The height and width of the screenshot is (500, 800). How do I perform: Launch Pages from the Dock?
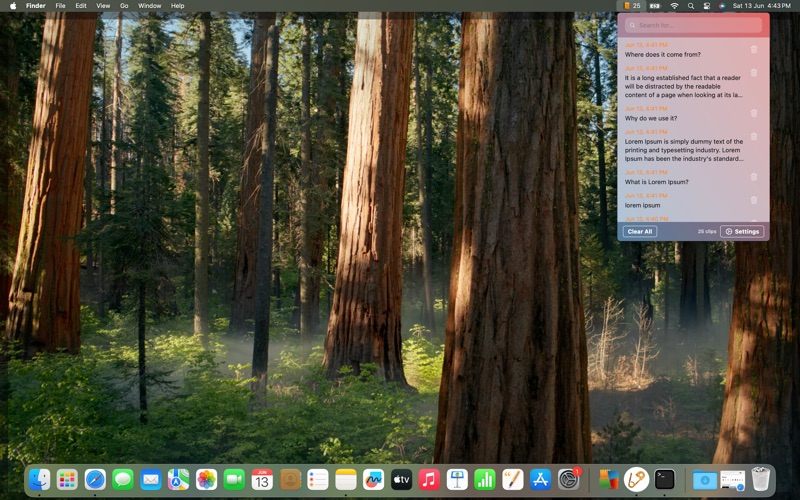(x=512, y=480)
